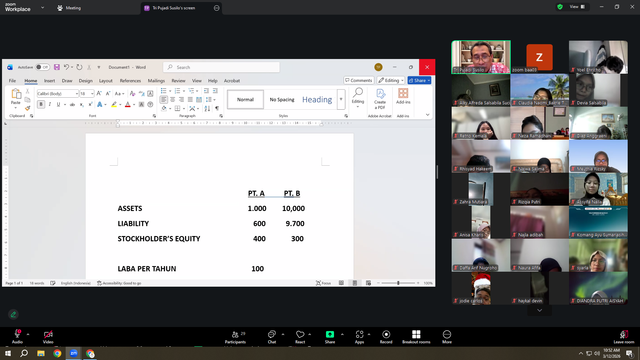
Task: Toggle Focus mode in Word status bar
Action: pyautogui.click(x=323, y=283)
